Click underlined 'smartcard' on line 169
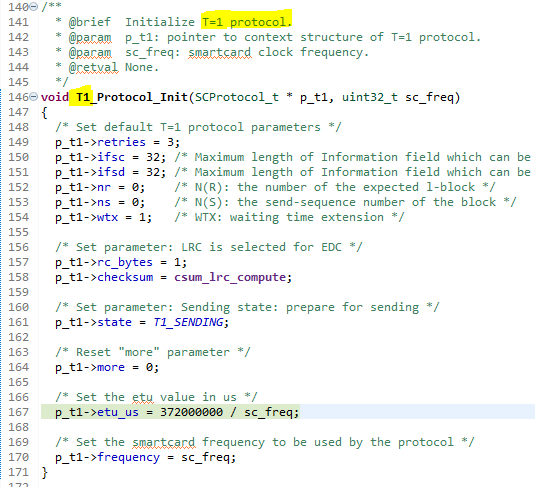The height and width of the screenshot is (487, 535). coord(164,443)
